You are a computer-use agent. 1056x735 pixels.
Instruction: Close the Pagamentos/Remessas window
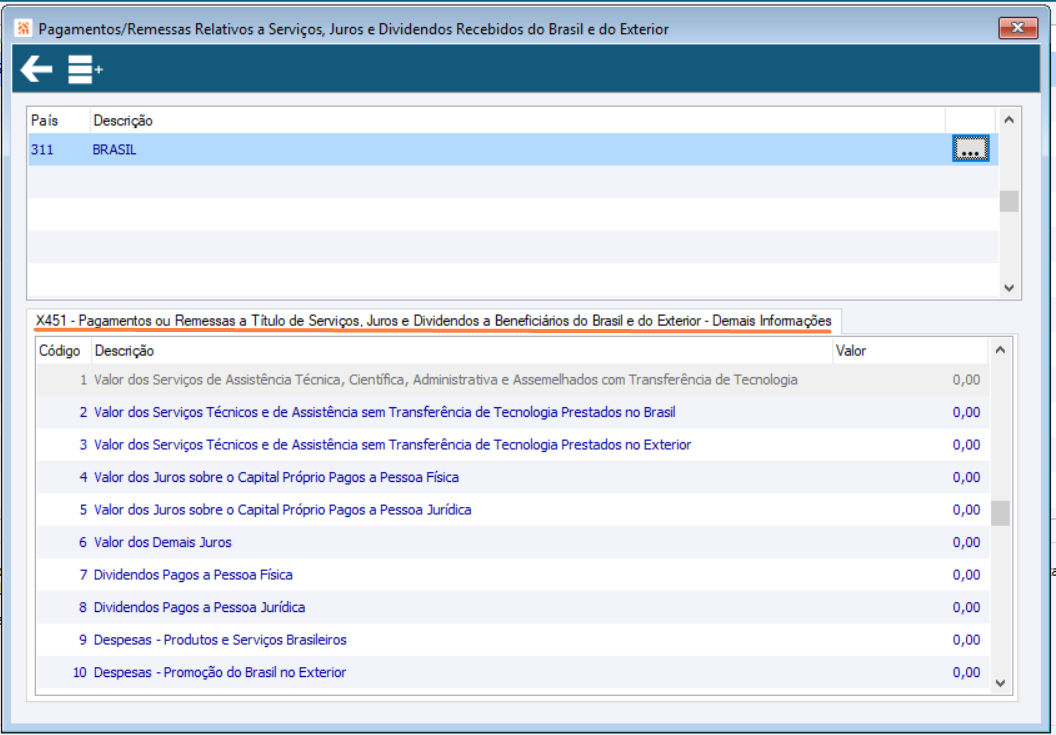coord(1018,28)
